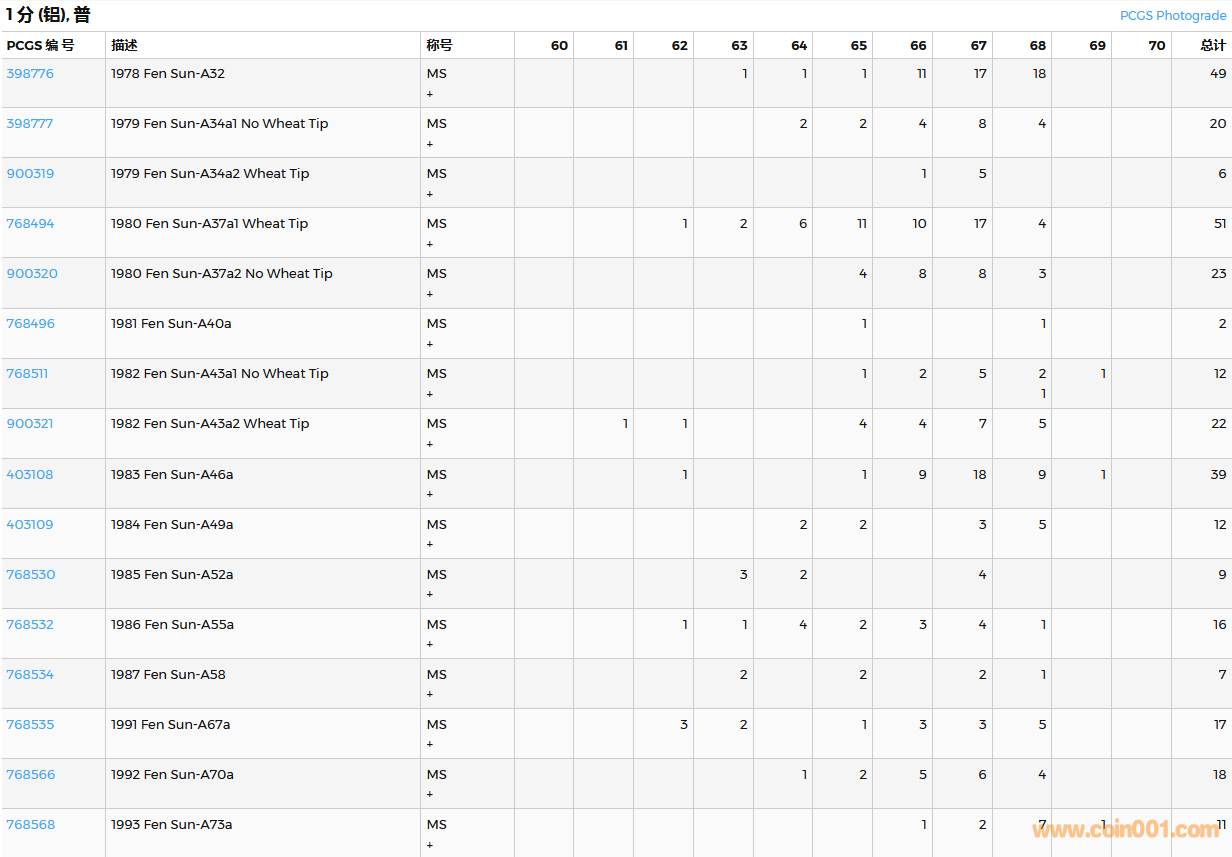Open PCGS number 398777 entry
1232x857 pixels.
tap(30, 124)
